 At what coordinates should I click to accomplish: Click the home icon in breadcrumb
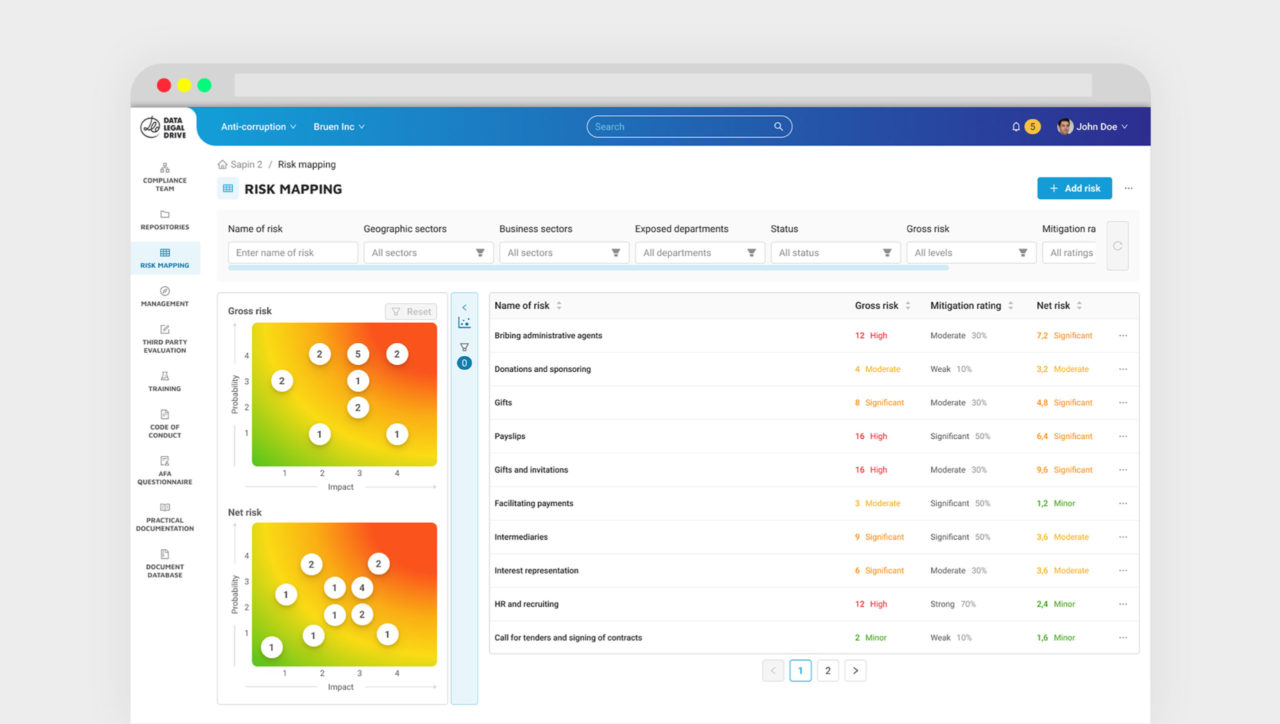click(222, 164)
